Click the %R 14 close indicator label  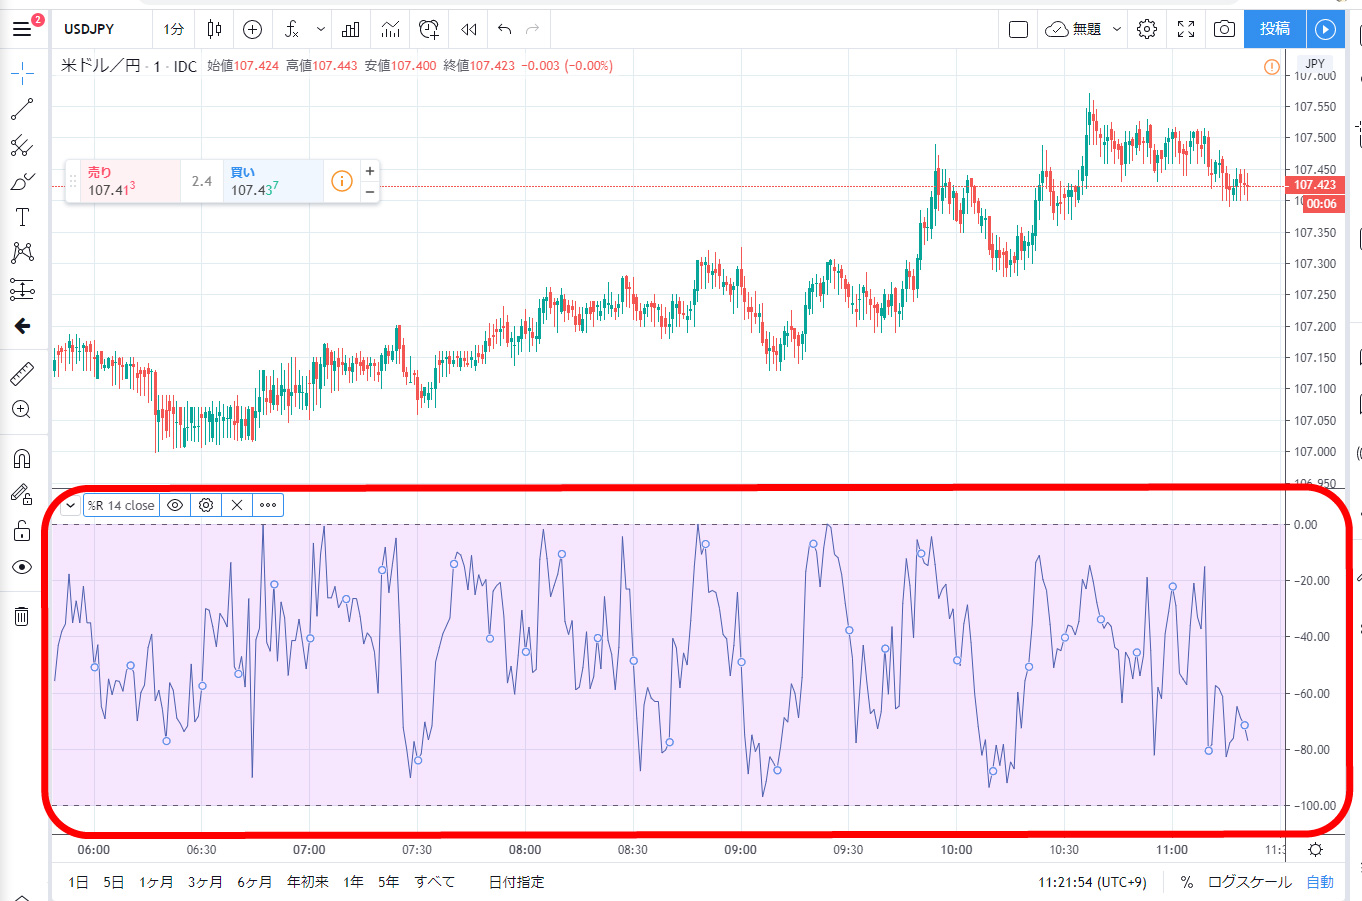pos(121,505)
